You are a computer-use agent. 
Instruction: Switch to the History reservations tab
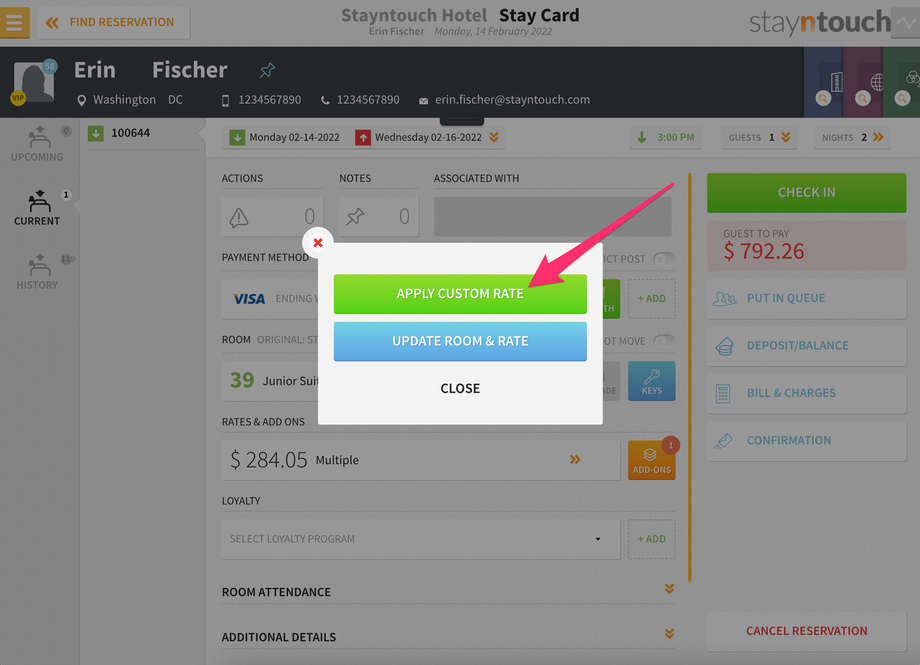(x=37, y=272)
